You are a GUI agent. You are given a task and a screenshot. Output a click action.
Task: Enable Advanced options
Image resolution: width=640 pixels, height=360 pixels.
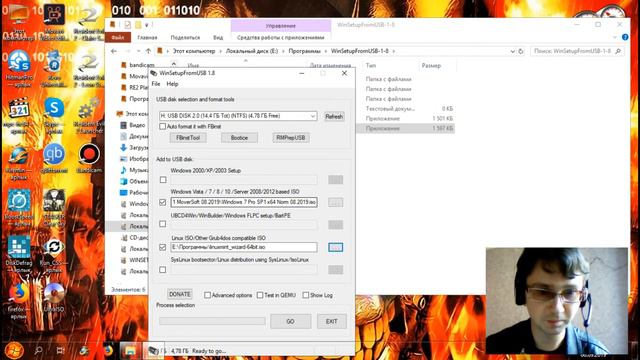(207, 295)
